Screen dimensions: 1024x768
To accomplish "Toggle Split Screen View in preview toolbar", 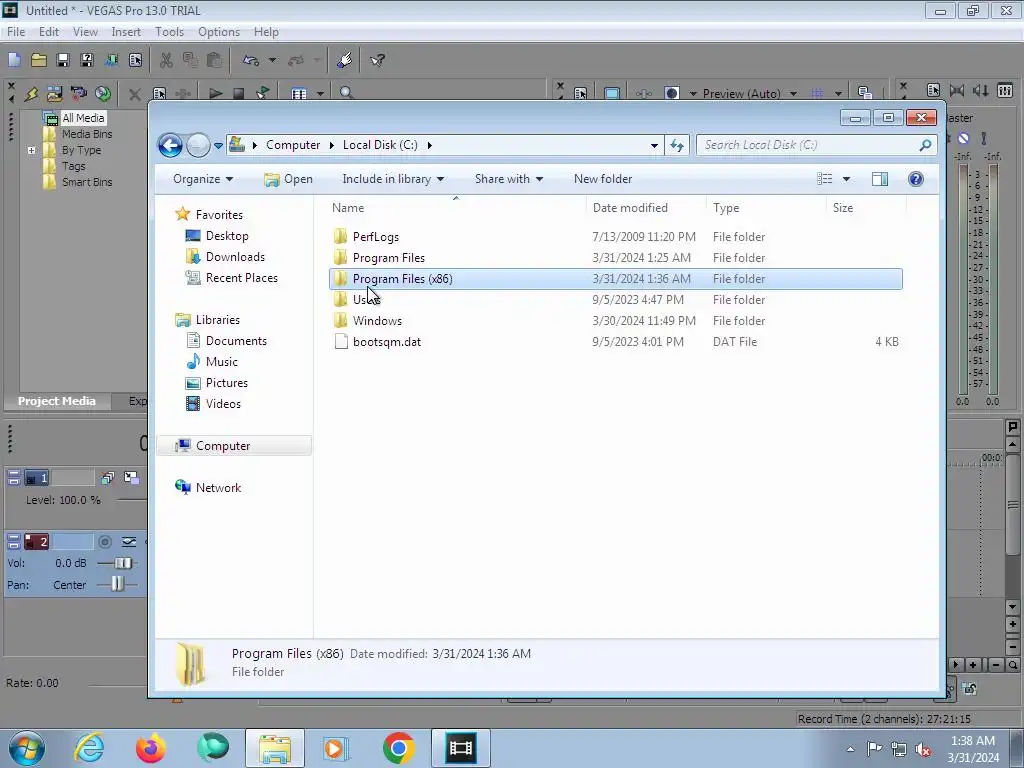I will pyautogui.click(x=672, y=93).
